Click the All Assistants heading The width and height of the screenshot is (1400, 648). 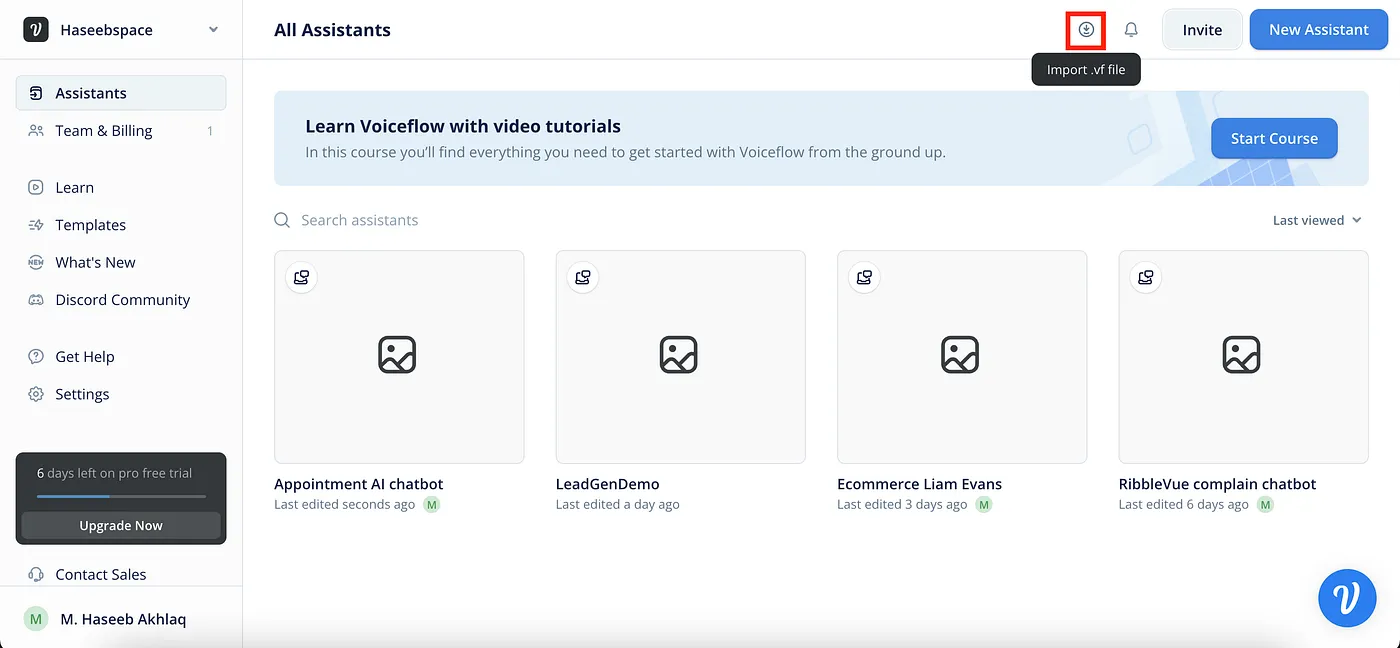click(333, 30)
